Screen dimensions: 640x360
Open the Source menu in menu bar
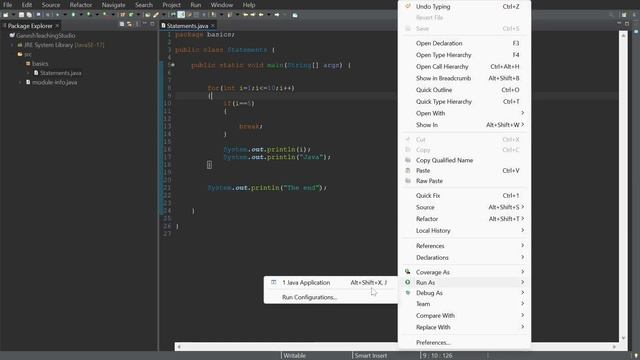click(51, 5)
